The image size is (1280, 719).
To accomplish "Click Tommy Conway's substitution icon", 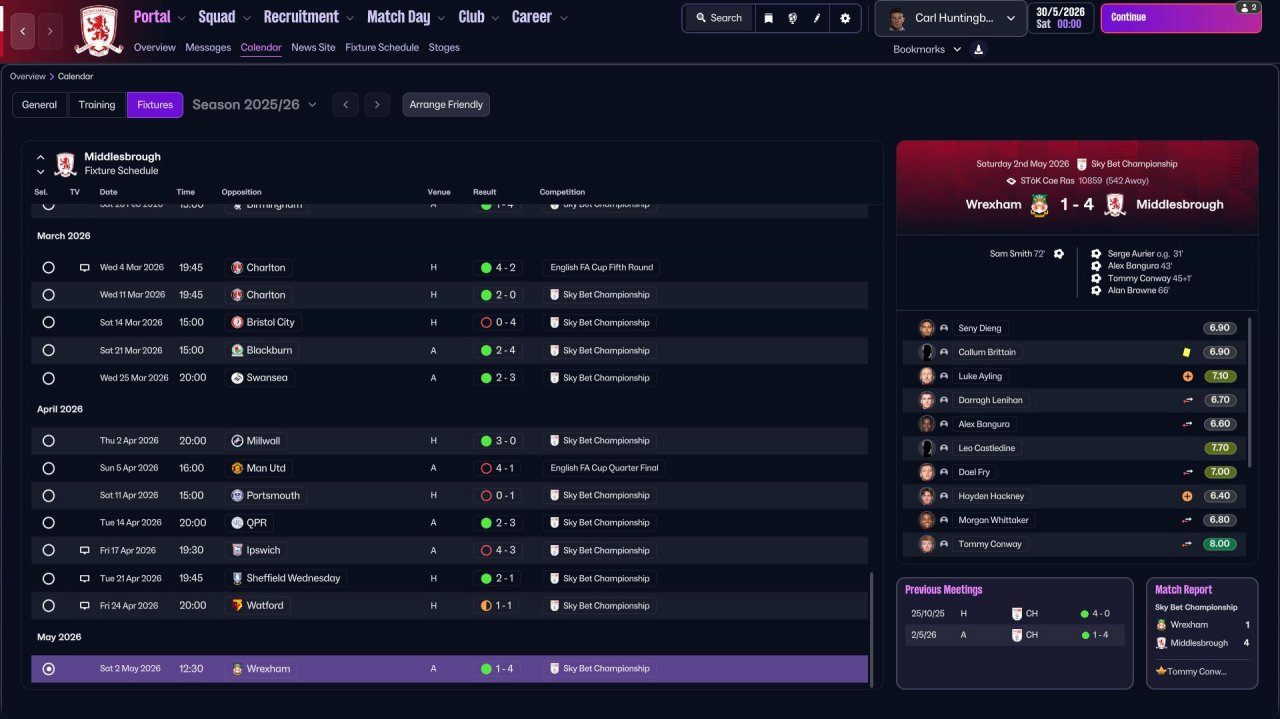I will point(1188,544).
